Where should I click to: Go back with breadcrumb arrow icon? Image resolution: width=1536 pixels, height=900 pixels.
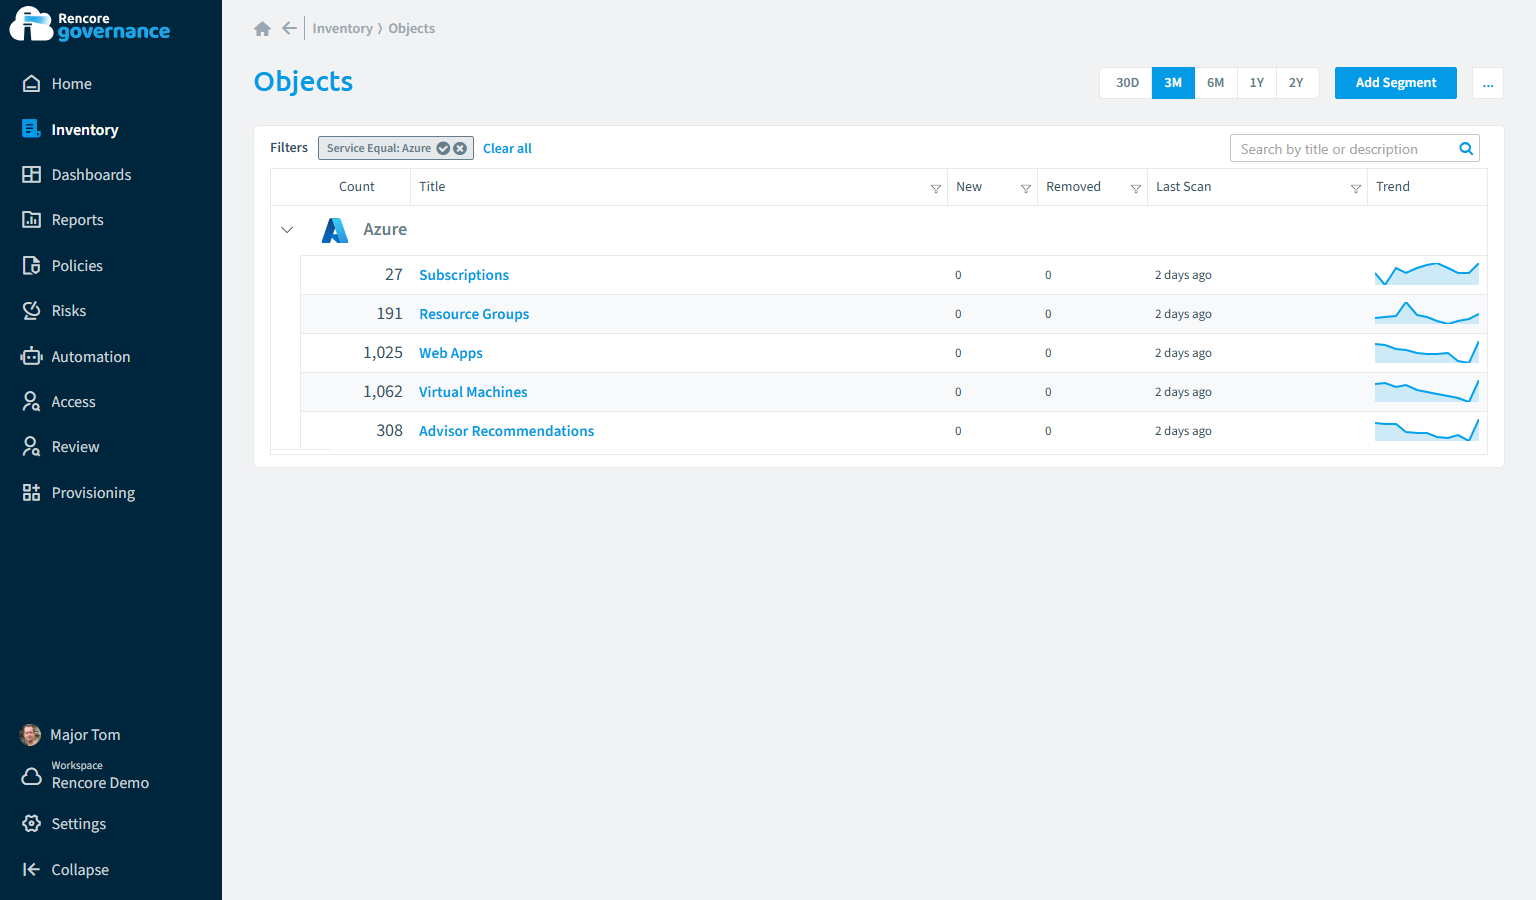tap(289, 28)
